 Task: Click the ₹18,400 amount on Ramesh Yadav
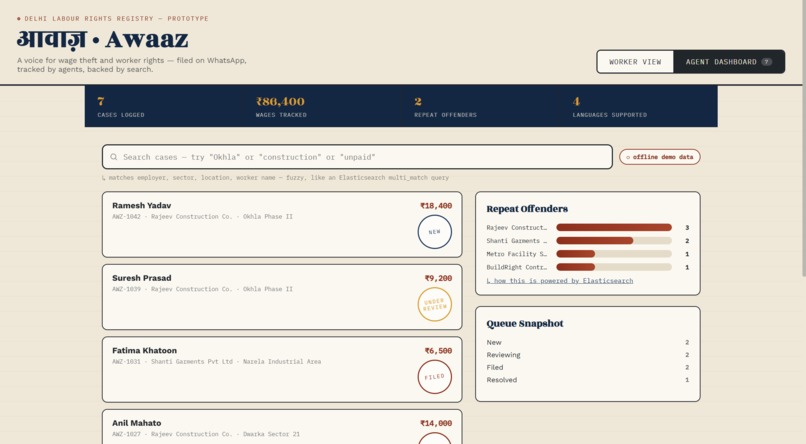(436, 206)
